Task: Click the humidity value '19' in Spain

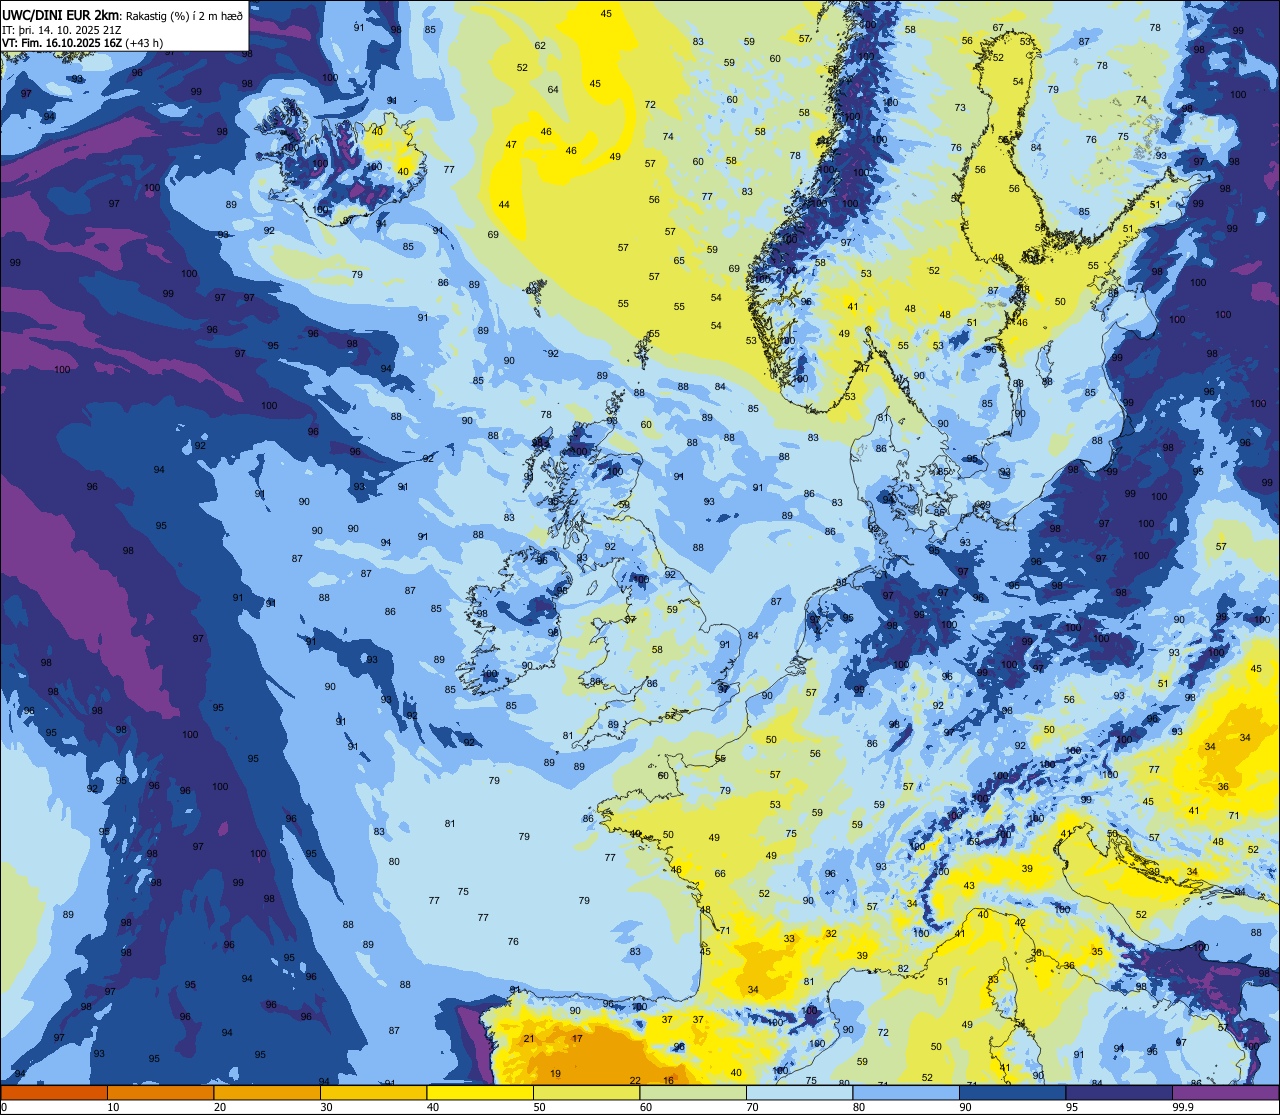Action: coord(556,1074)
